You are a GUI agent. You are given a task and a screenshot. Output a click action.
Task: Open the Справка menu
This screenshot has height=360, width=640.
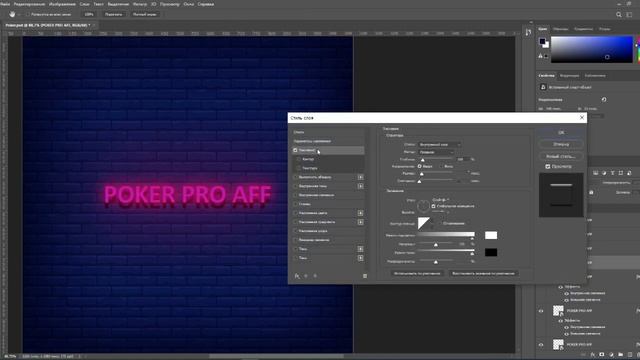206,4
